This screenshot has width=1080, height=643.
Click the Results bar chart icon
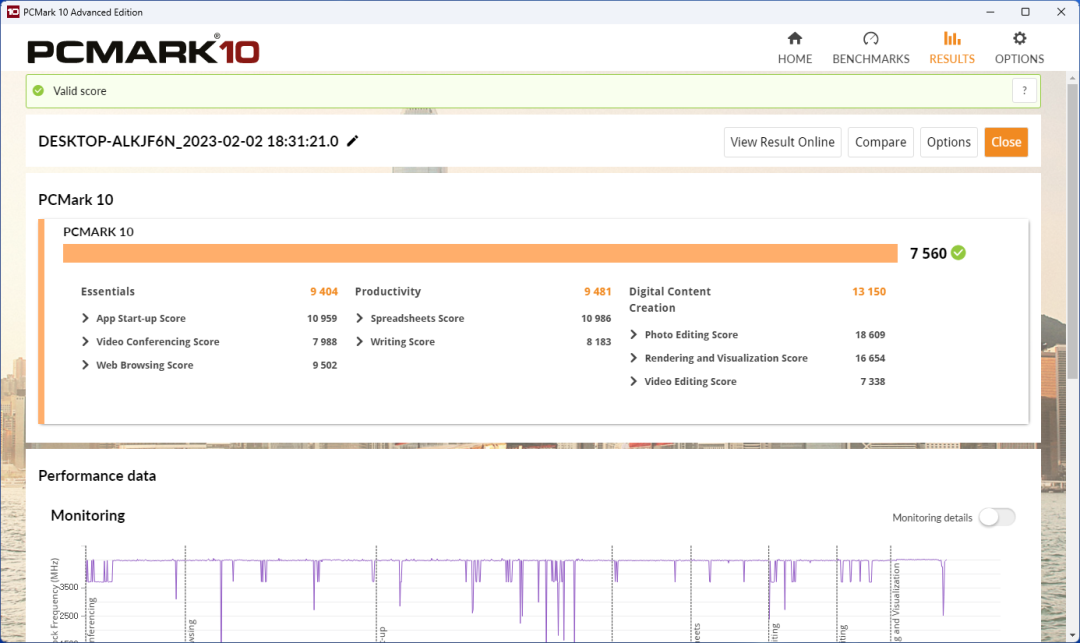(x=952, y=38)
